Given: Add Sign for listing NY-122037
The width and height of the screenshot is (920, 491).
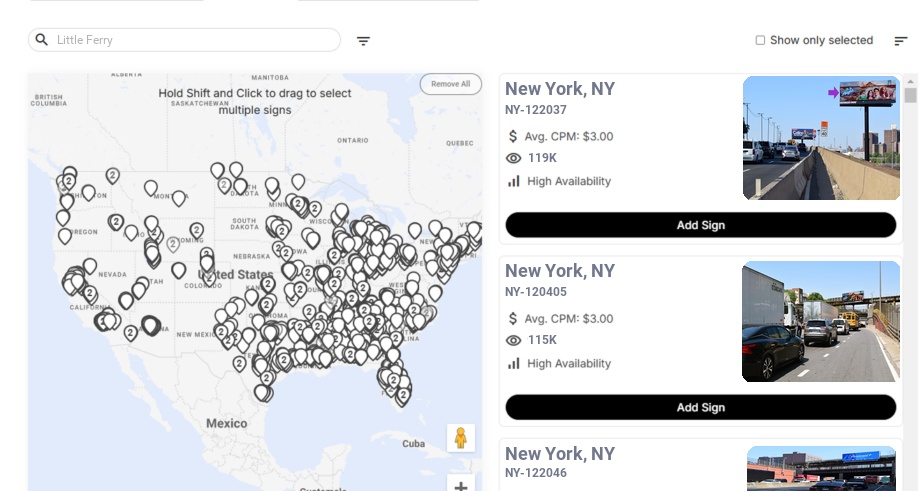Looking at the screenshot, I should pyautogui.click(x=700, y=225).
